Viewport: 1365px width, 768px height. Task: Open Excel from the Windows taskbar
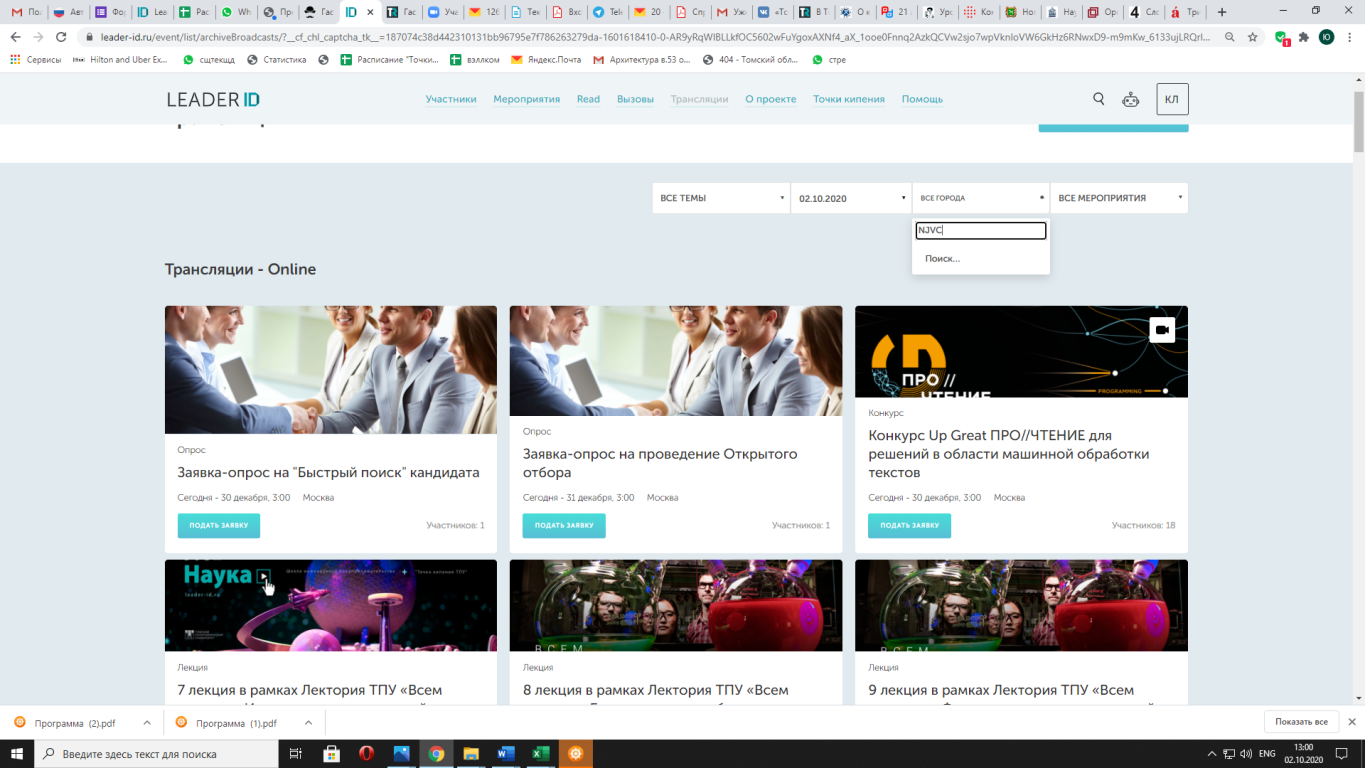pyautogui.click(x=540, y=754)
